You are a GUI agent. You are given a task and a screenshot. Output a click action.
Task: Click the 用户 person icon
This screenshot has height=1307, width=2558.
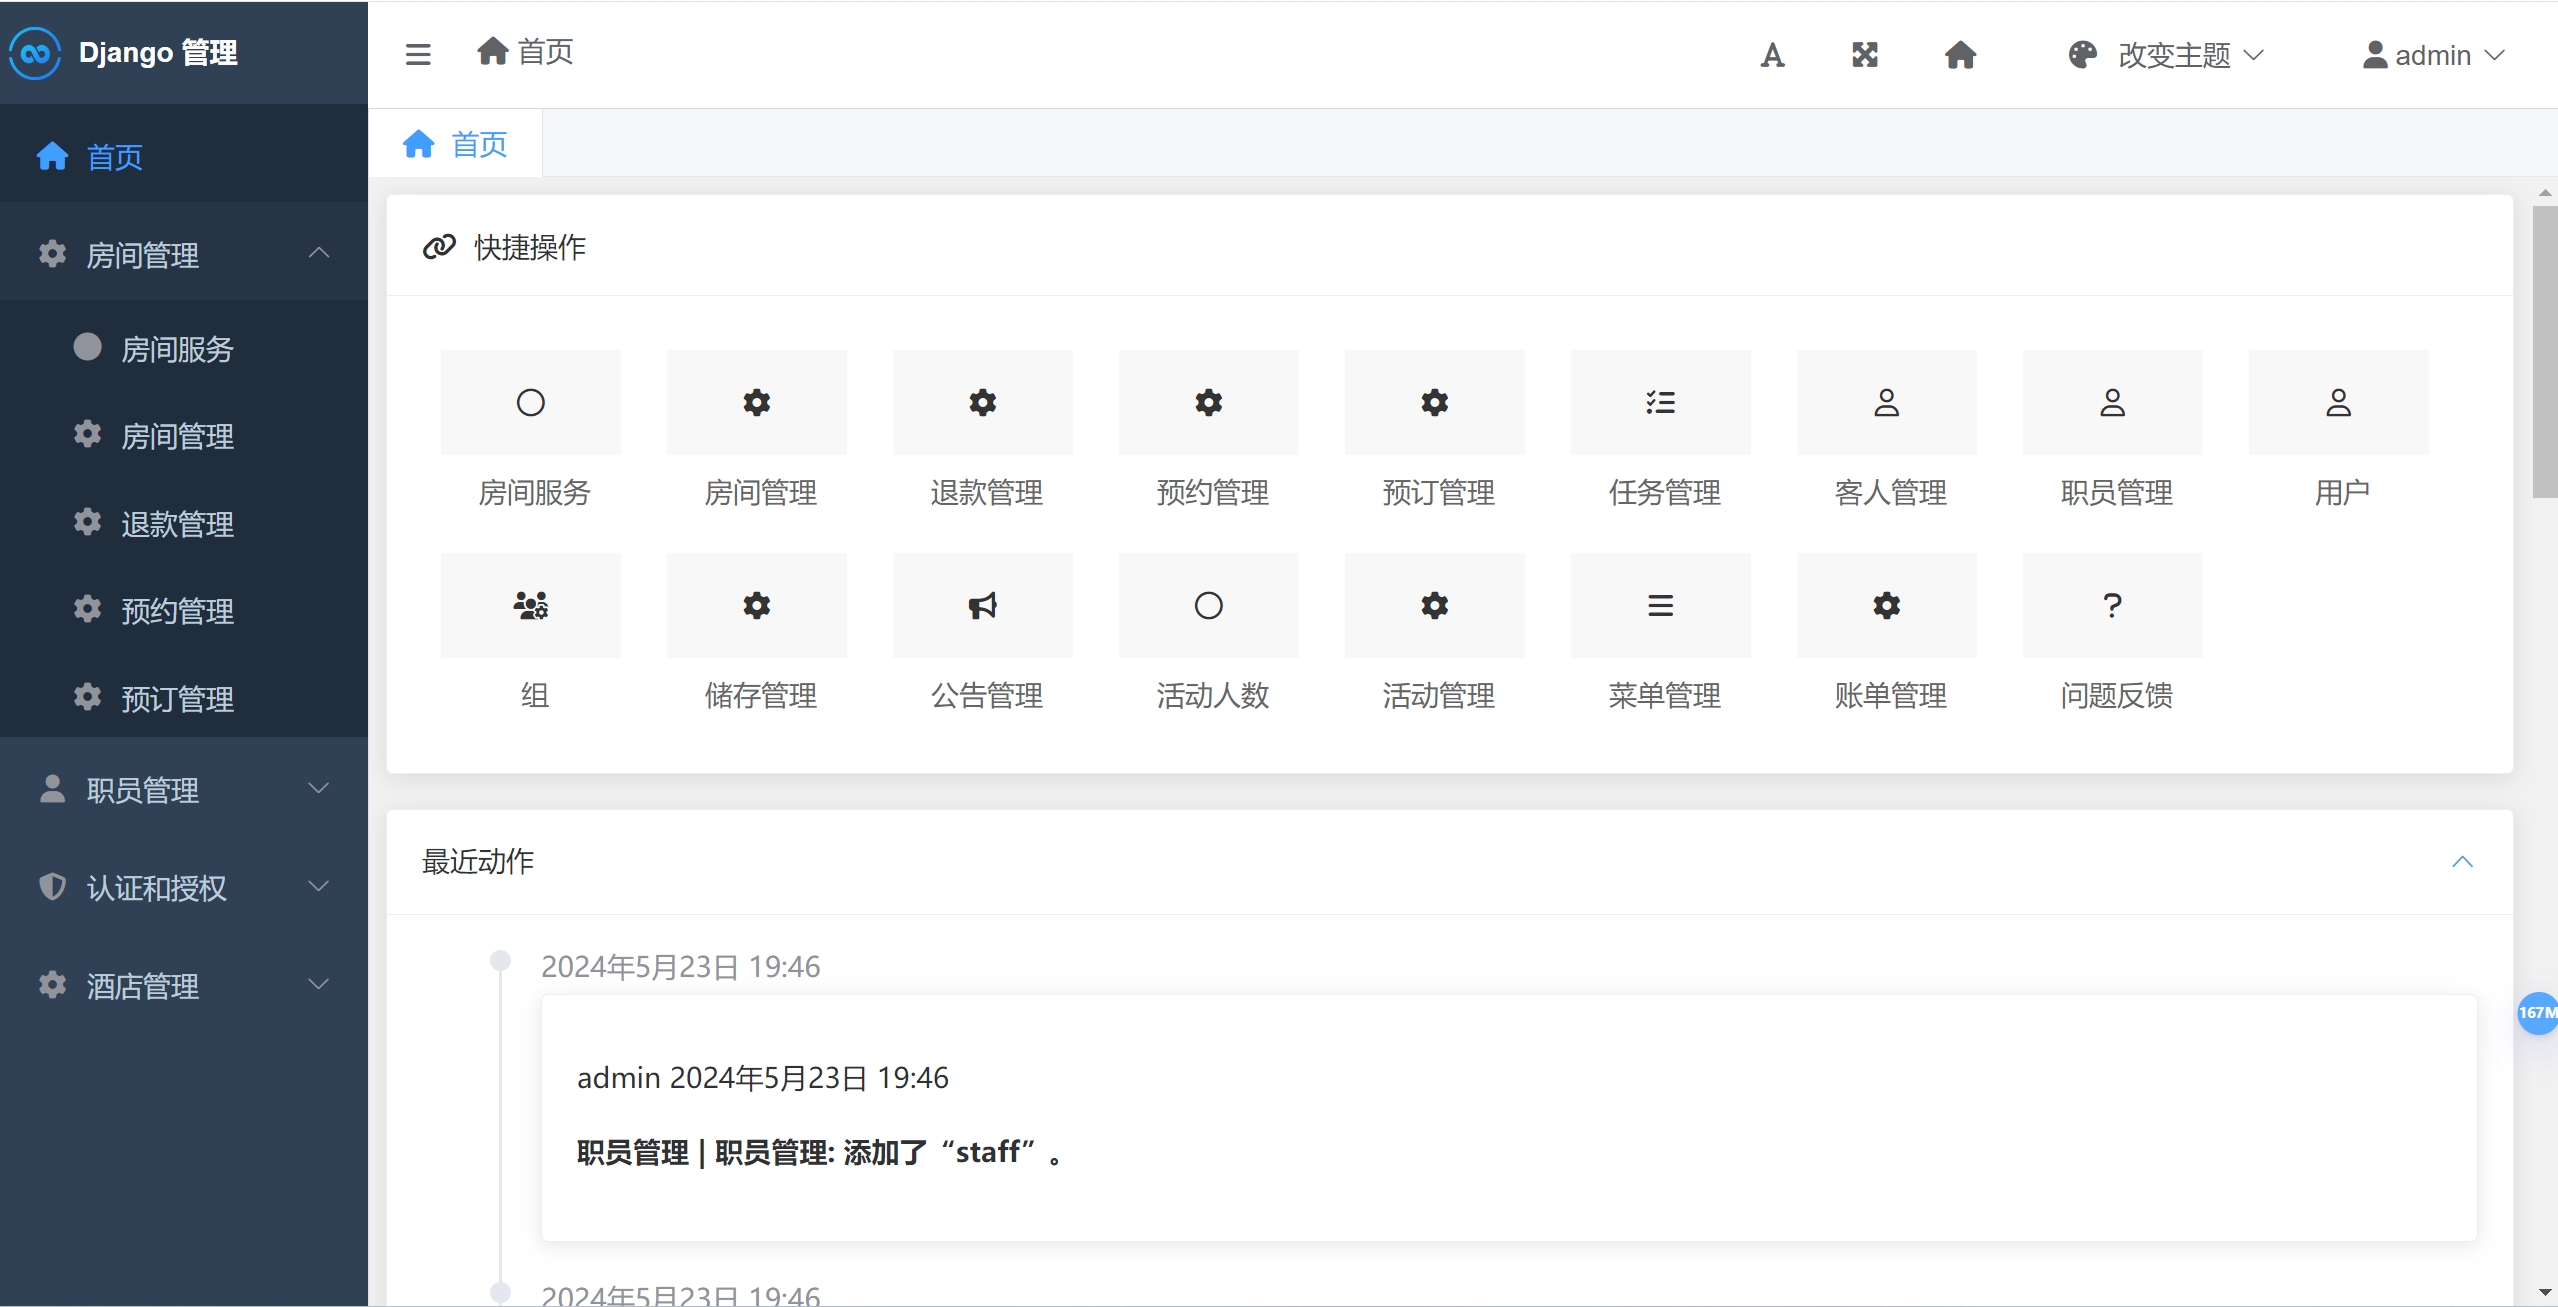[x=2339, y=403]
